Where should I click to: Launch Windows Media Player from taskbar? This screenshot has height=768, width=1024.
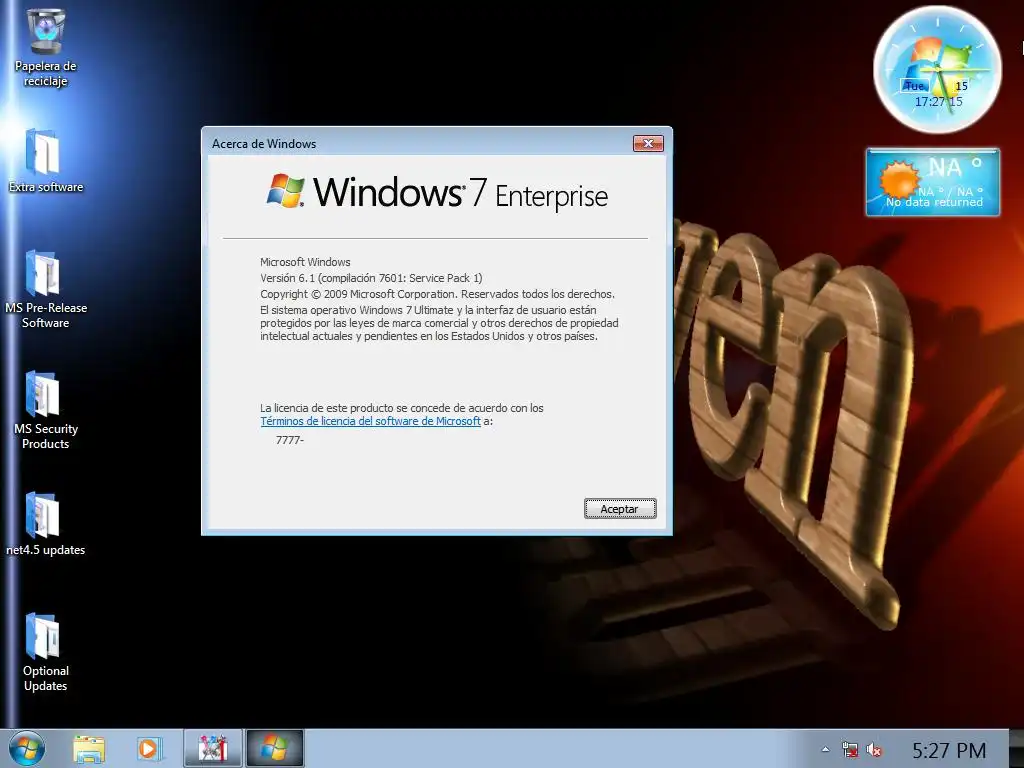click(x=148, y=749)
